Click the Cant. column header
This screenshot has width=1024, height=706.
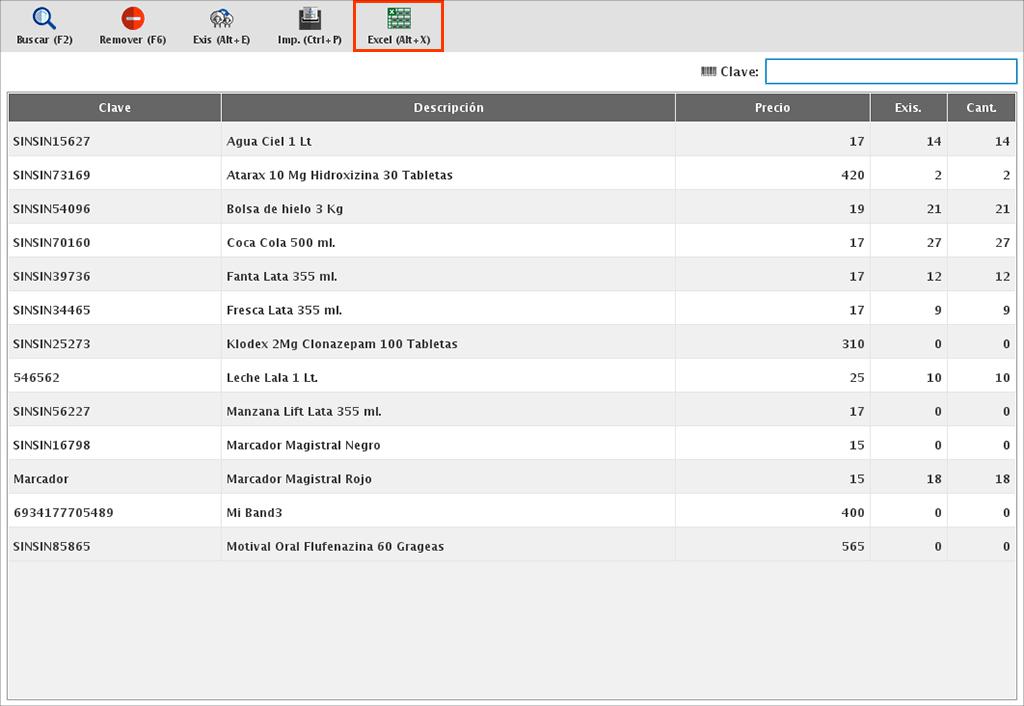[981, 108]
